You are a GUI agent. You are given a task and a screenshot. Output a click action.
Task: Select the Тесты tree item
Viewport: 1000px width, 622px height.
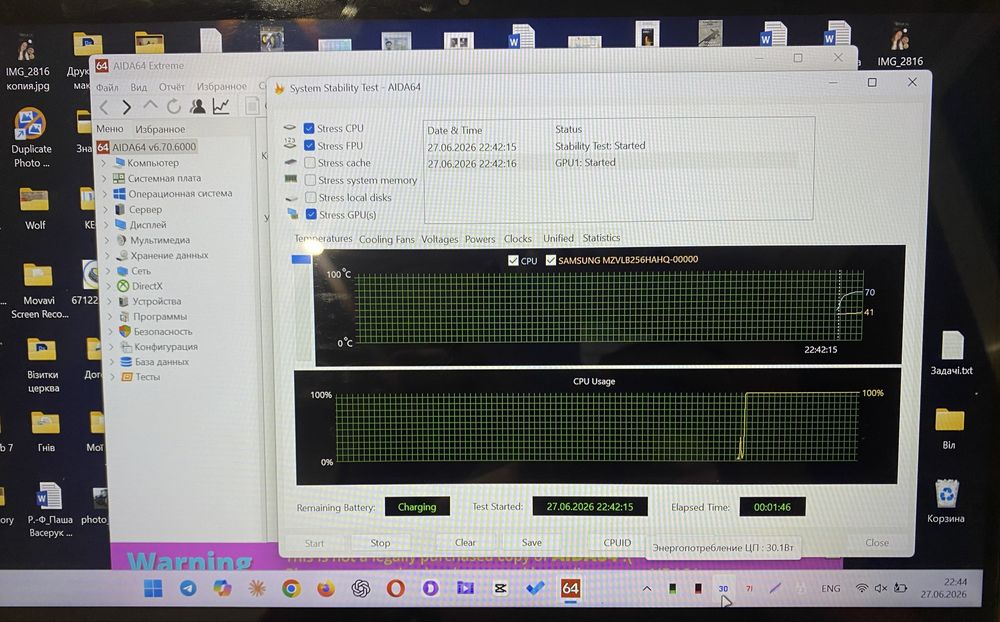tap(147, 377)
